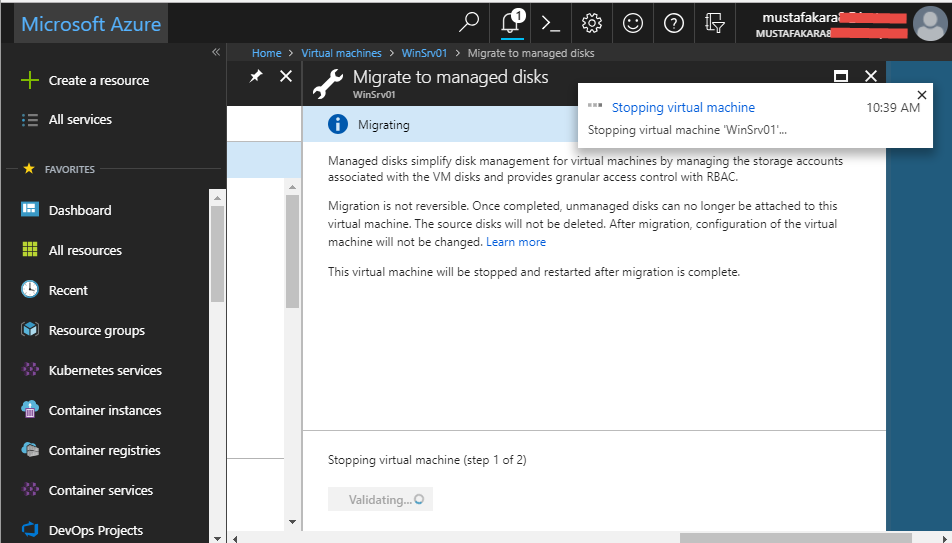Maximize the Migrate to managed disks blade
The width and height of the screenshot is (952, 543).
click(841, 76)
